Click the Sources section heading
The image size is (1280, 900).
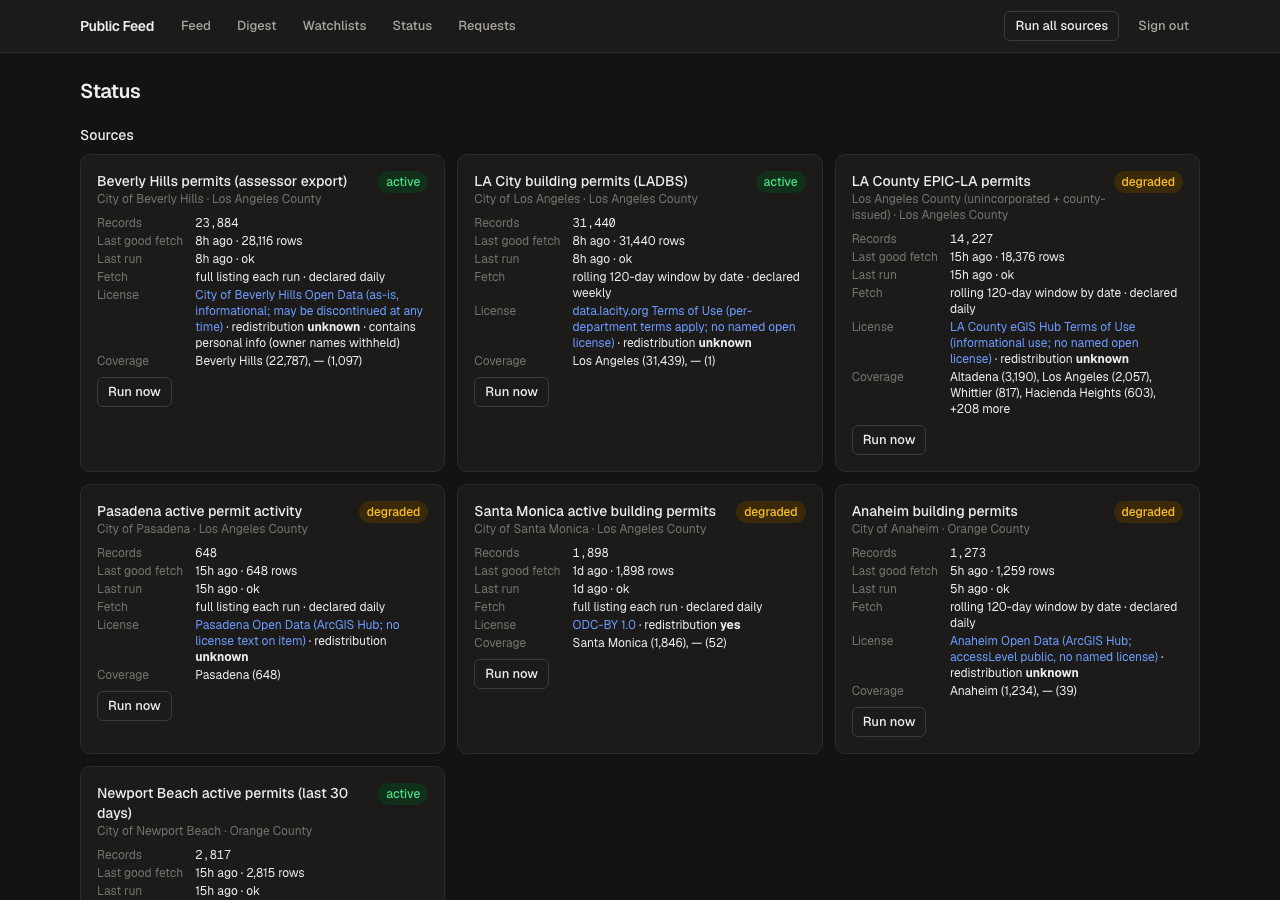(107, 135)
